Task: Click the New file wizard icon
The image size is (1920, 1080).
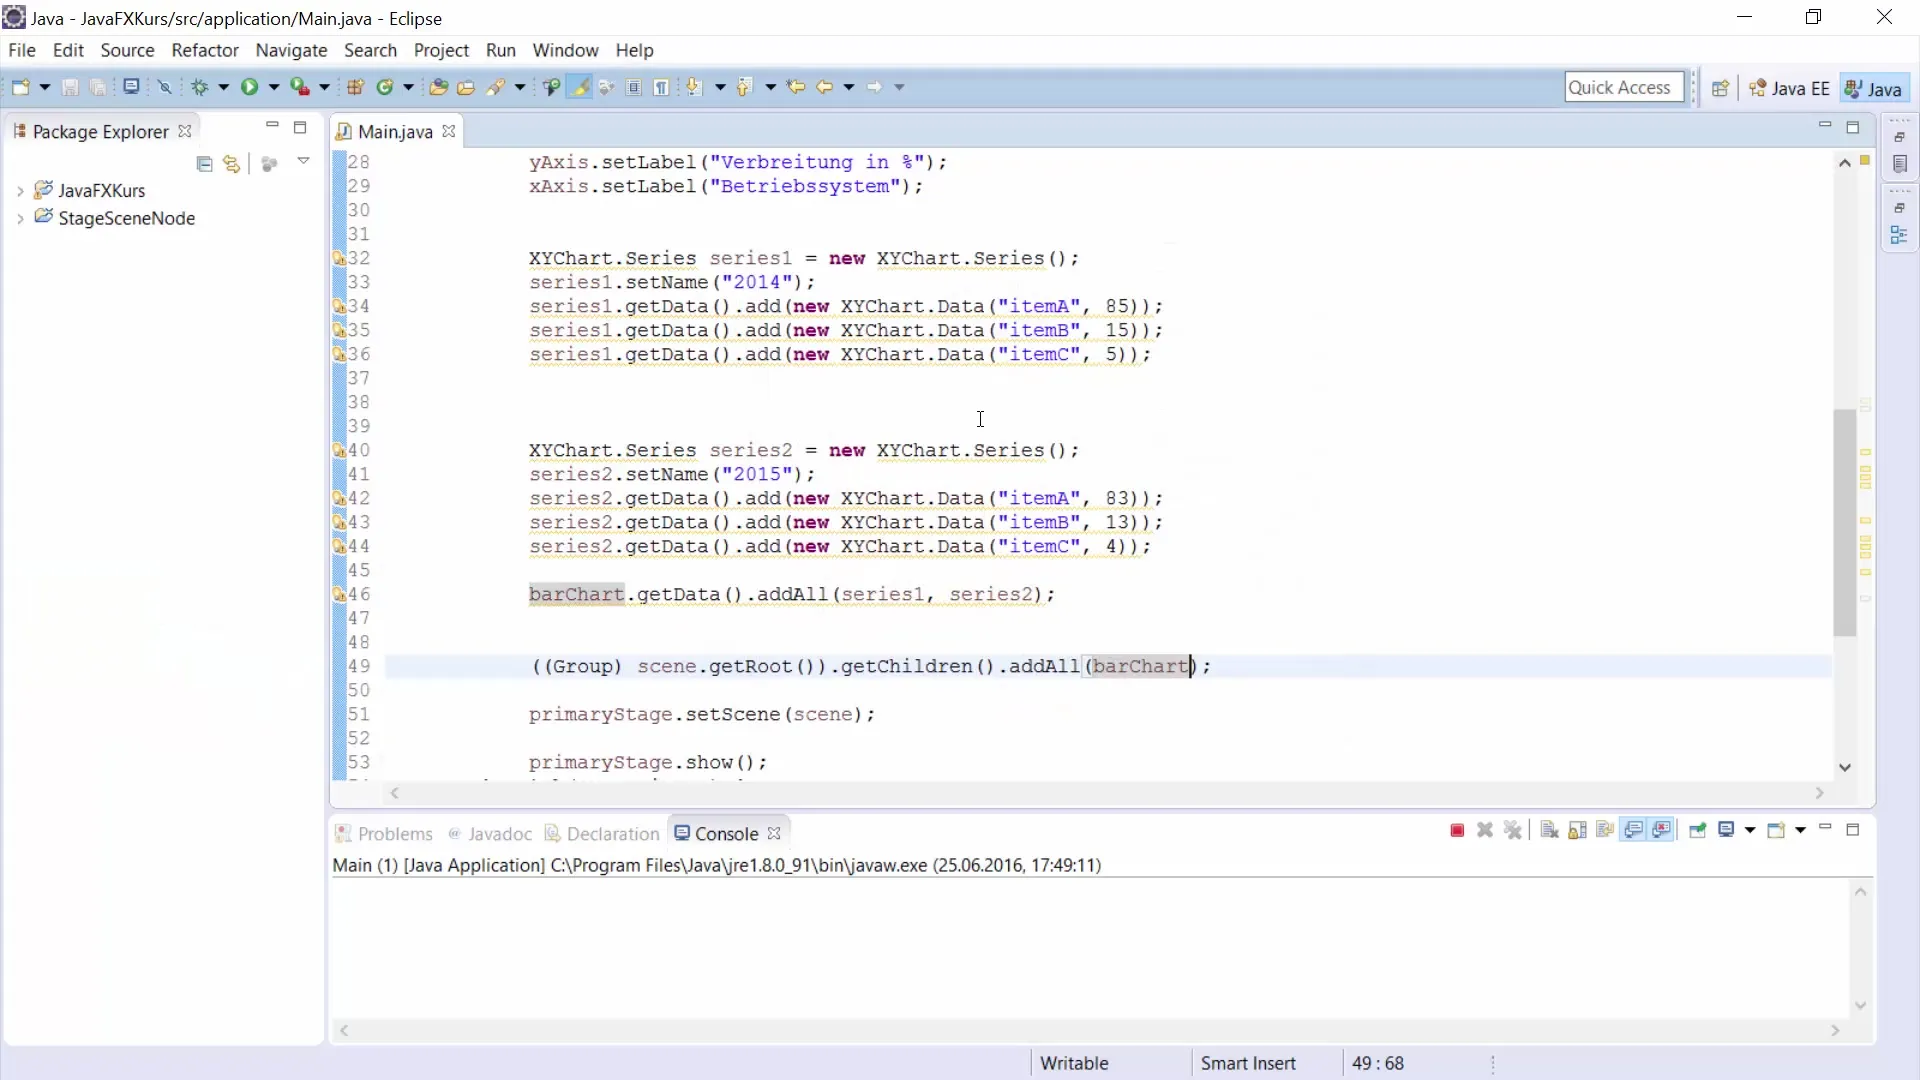Action: pos(21,87)
